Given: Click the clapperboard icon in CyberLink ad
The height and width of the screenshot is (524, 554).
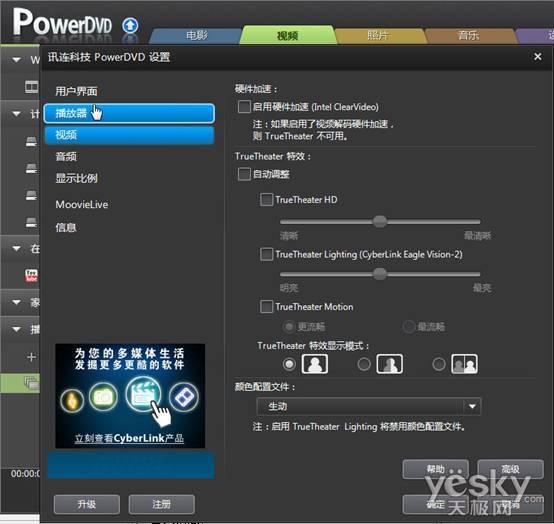Looking at the screenshot, I should tap(143, 394).
